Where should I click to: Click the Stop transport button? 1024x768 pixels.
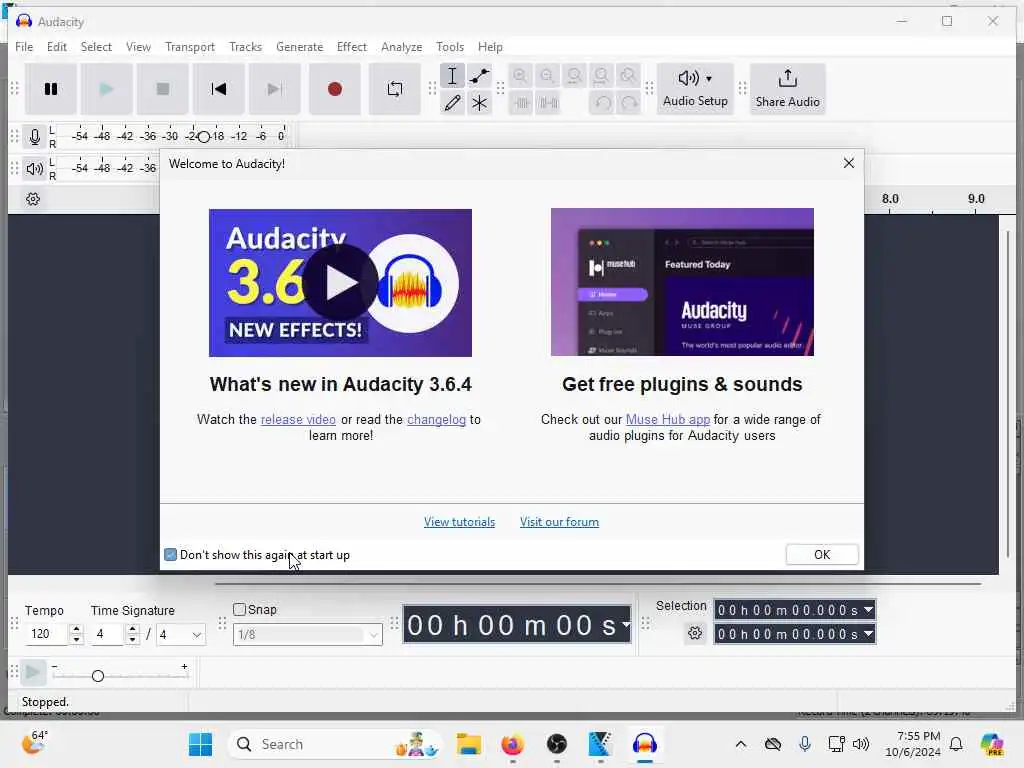pos(163,89)
